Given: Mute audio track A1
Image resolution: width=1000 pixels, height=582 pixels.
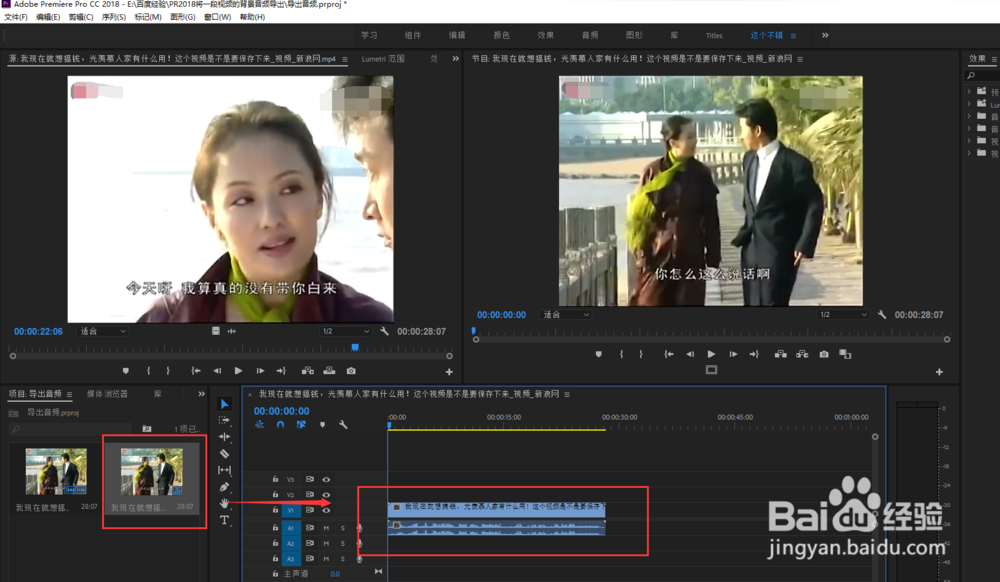Looking at the screenshot, I should click(x=326, y=528).
